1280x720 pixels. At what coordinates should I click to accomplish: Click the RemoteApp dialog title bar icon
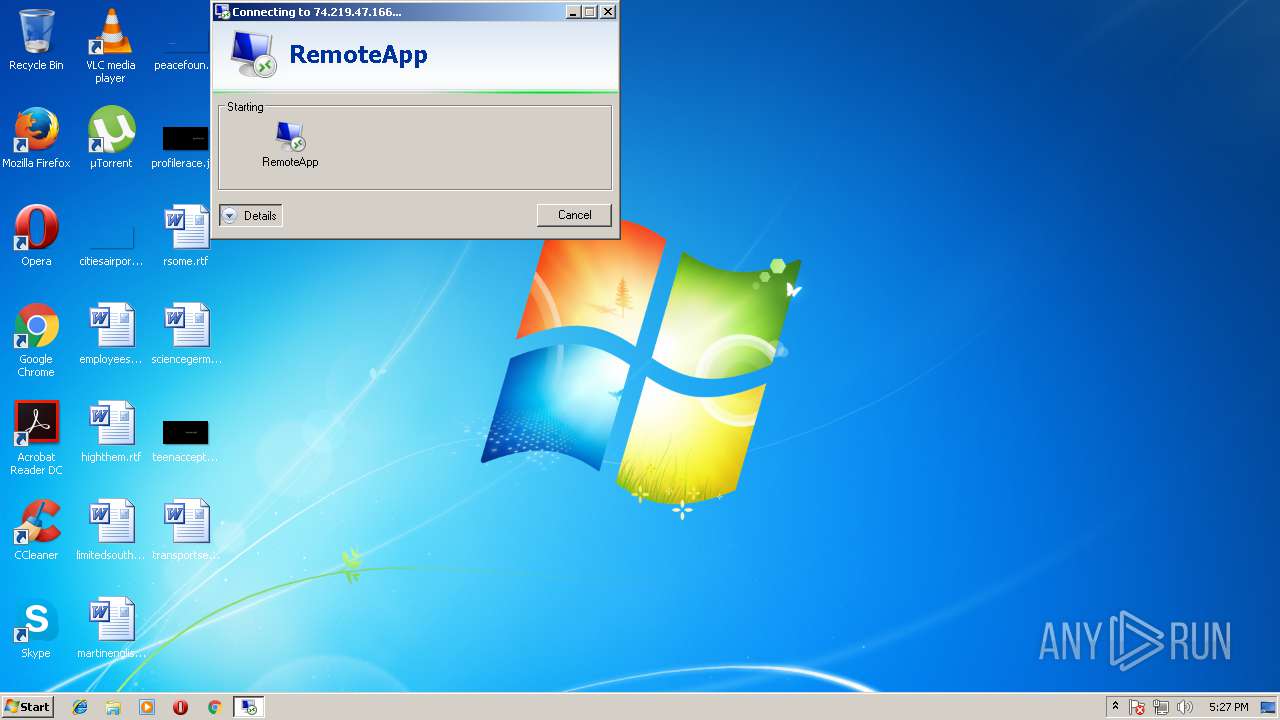(x=222, y=12)
